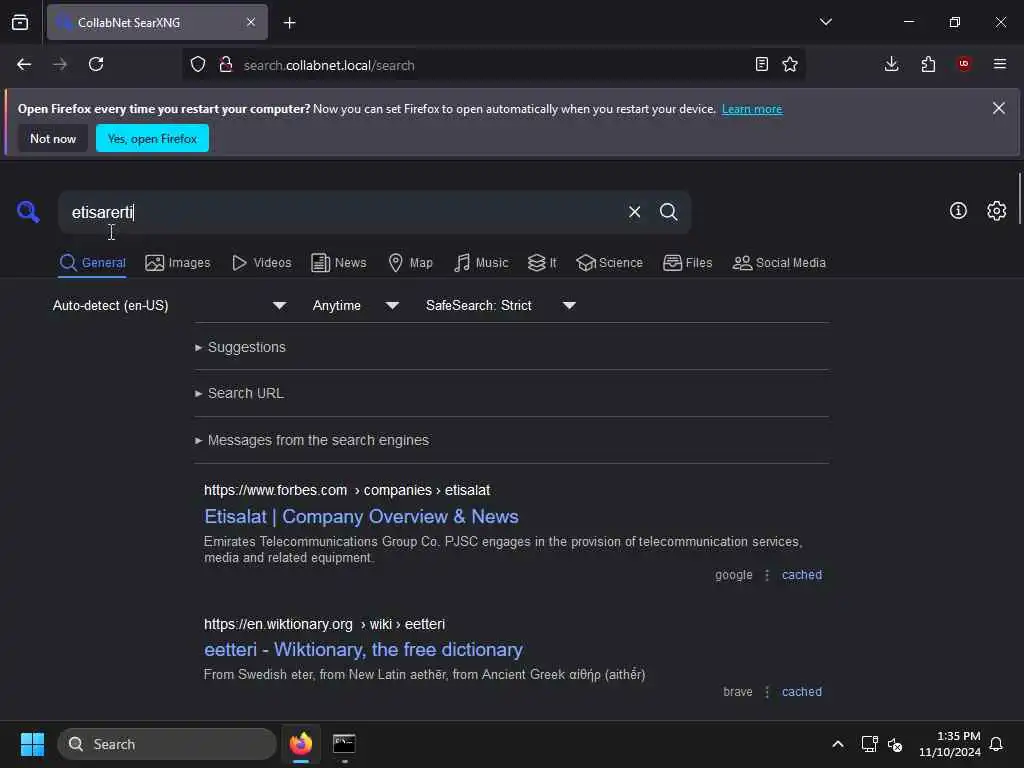Image resolution: width=1024 pixels, height=768 pixels.
Task: Switch to News category
Action: [x=339, y=263]
